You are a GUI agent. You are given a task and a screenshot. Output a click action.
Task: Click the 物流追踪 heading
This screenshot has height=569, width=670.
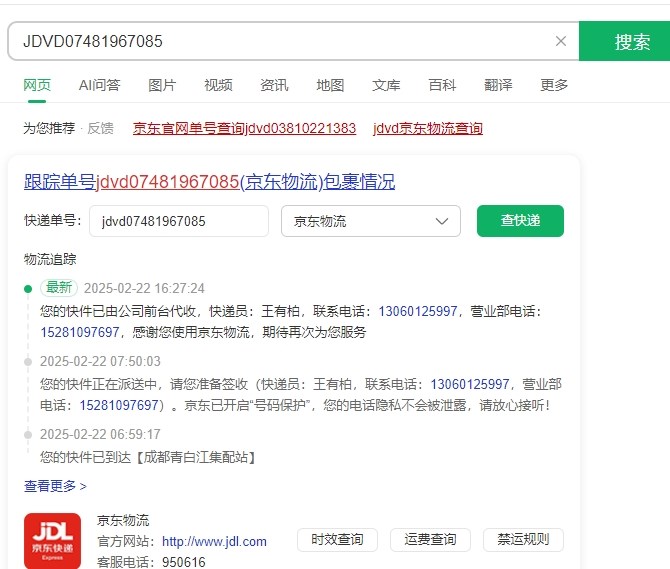coord(50,259)
